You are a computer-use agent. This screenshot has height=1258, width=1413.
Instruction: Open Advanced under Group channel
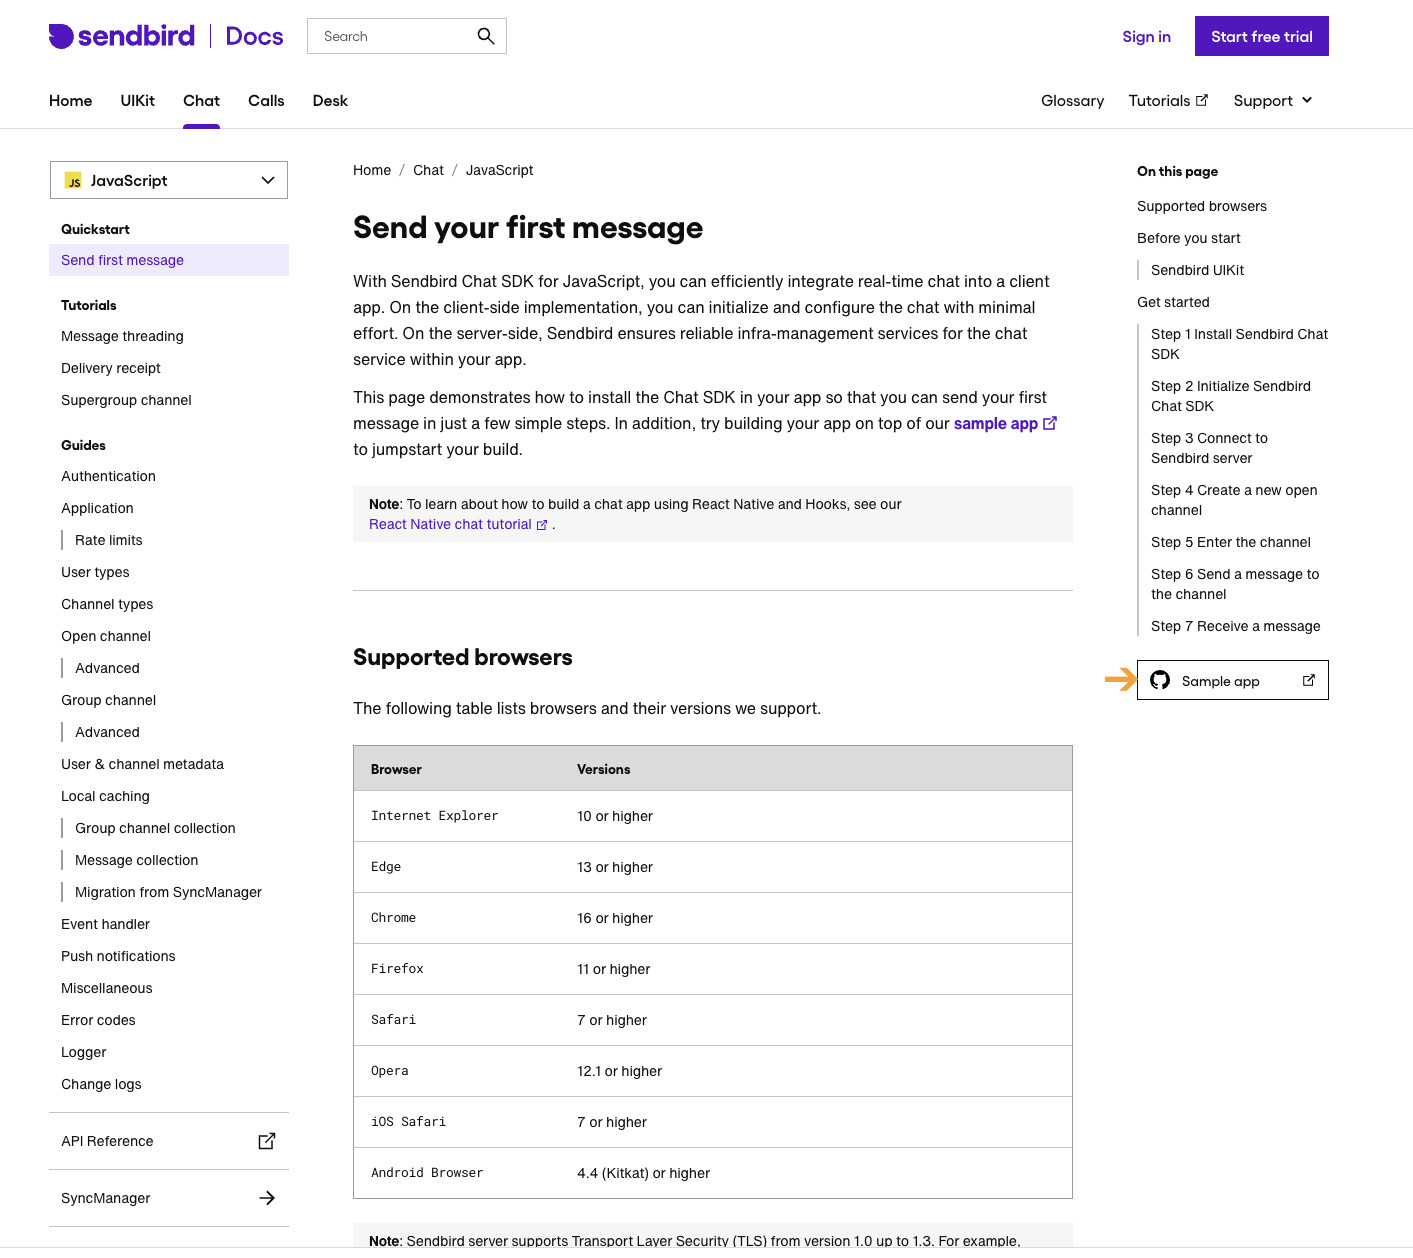pyautogui.click(x=107, y=733)
